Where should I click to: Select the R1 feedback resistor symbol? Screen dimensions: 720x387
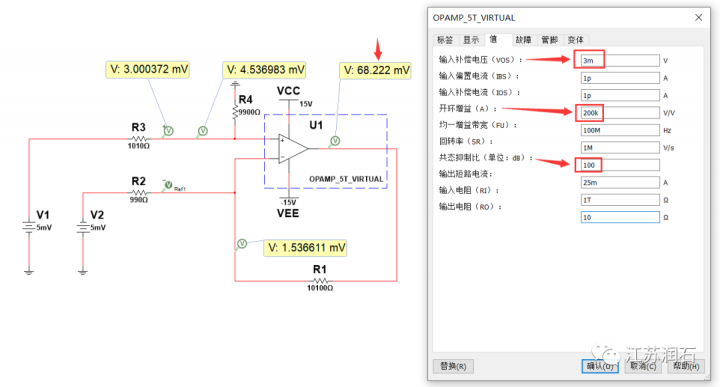[320, 280]
